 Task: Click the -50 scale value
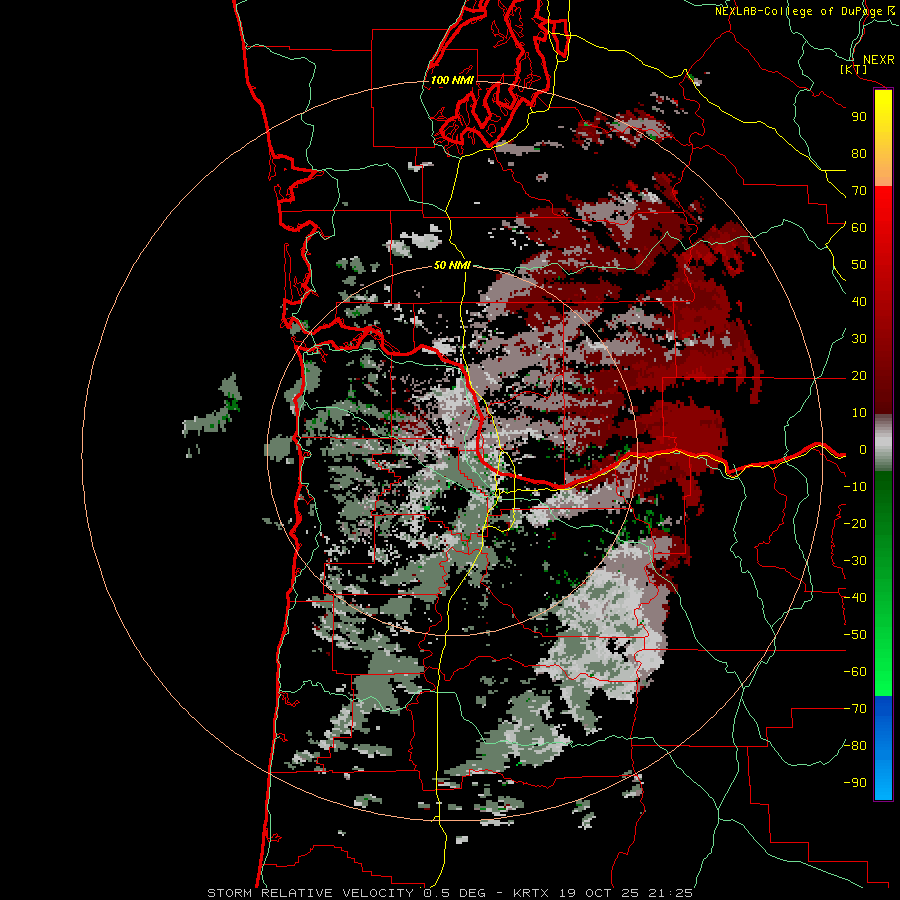click(x=855, y=635)
